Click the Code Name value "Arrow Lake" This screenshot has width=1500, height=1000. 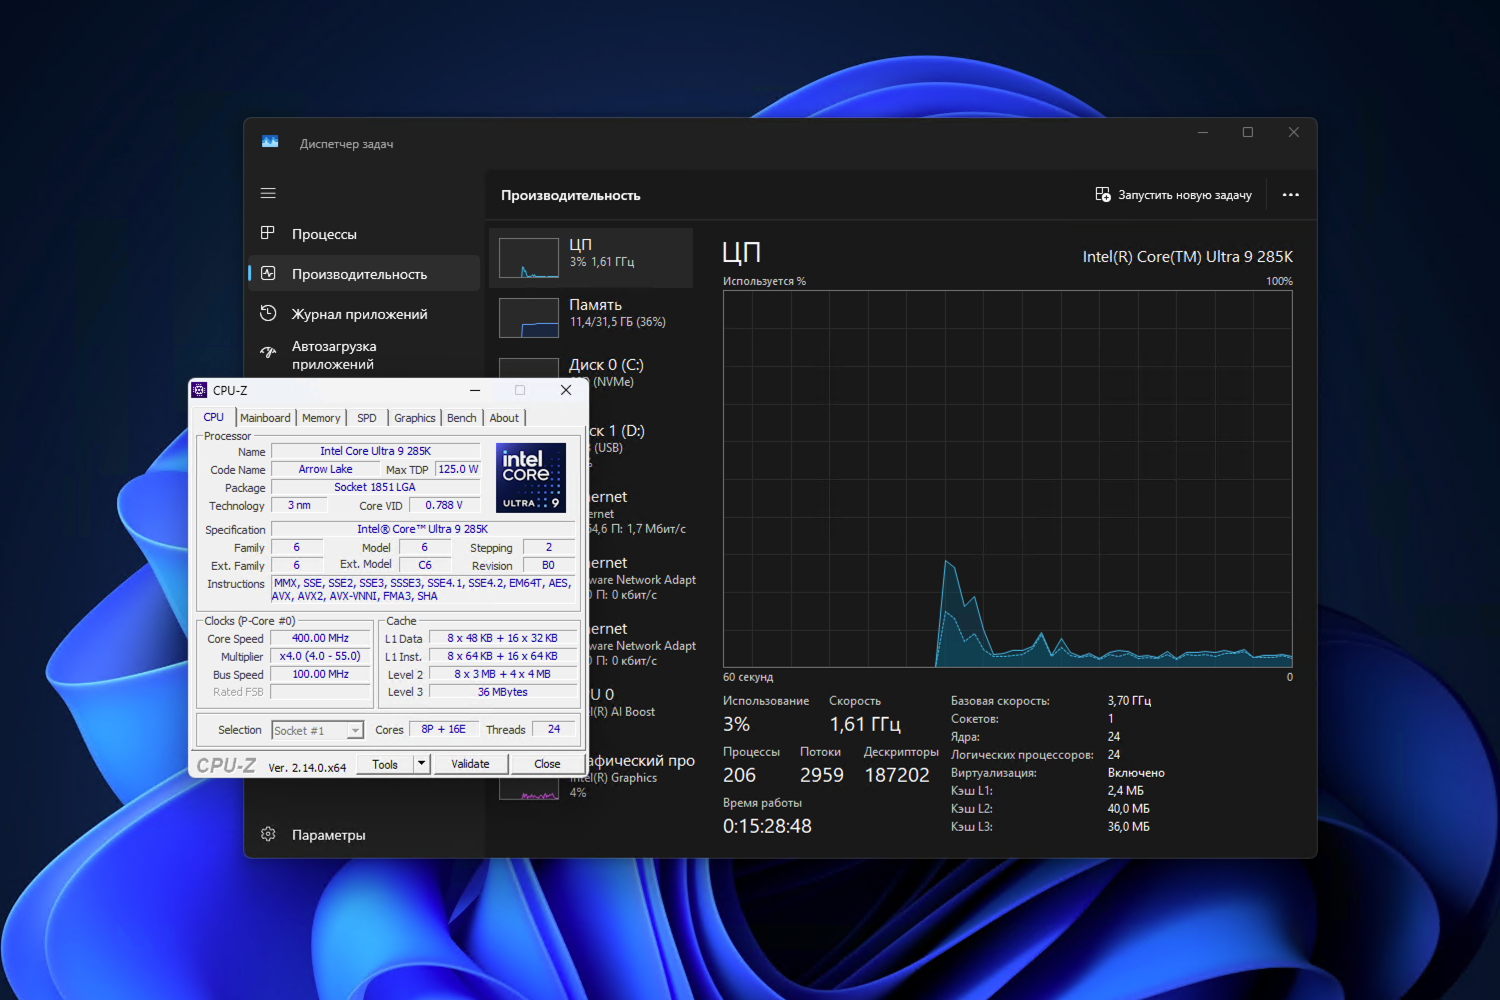[x=325, y=469]
